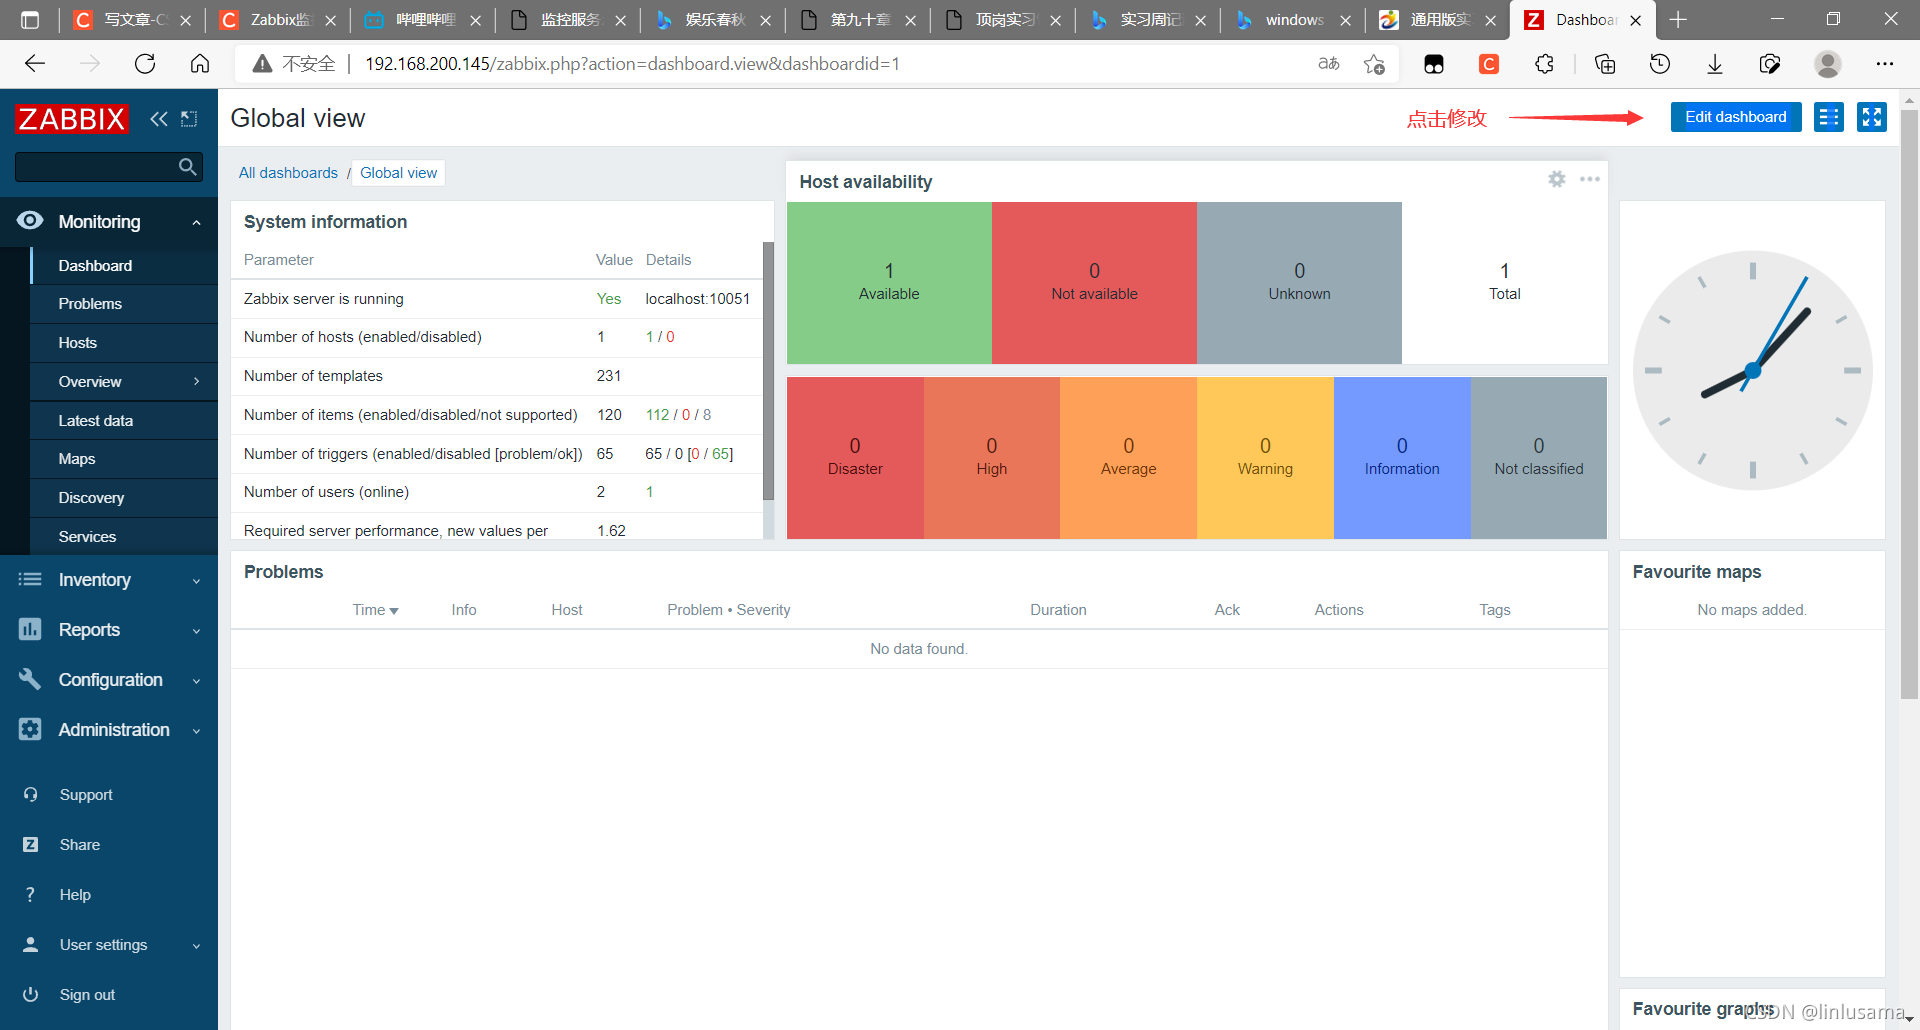Click the Help question mark icon
Screen dimensions: 1920x1030
(x=31, y=895)
